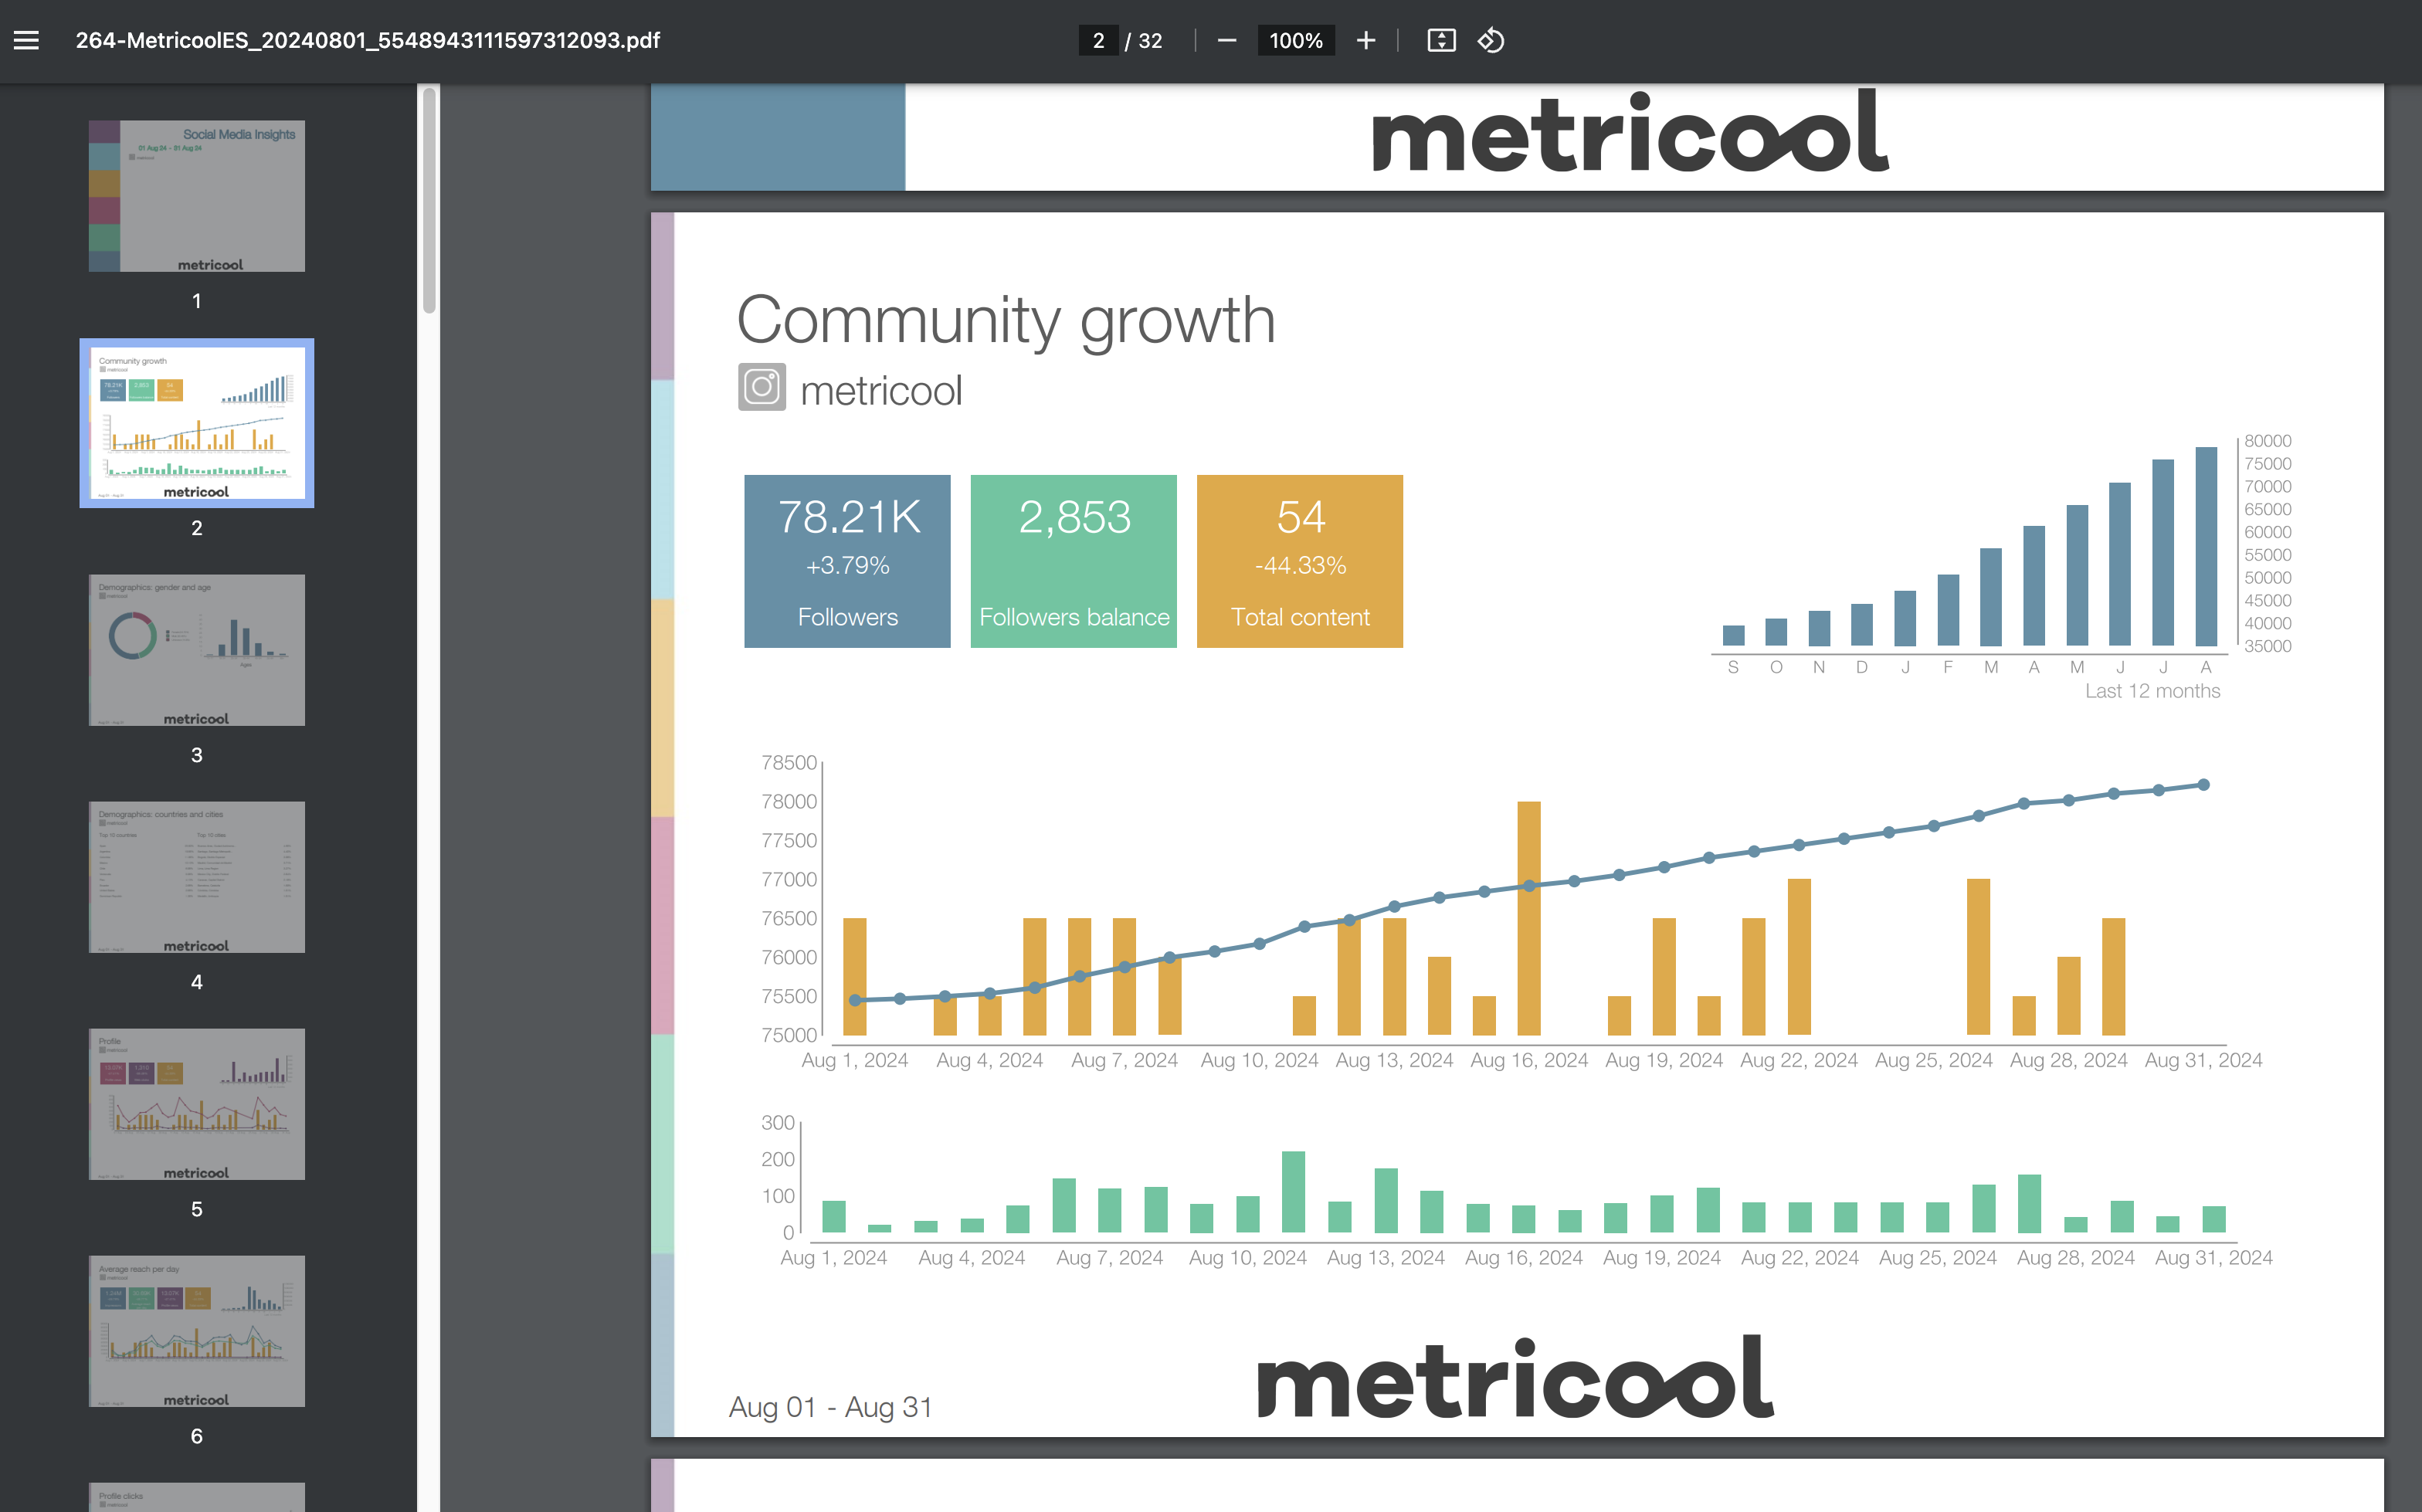Click the PDF file name in toolbar
2422x1512 pixels.
(368, 40)
